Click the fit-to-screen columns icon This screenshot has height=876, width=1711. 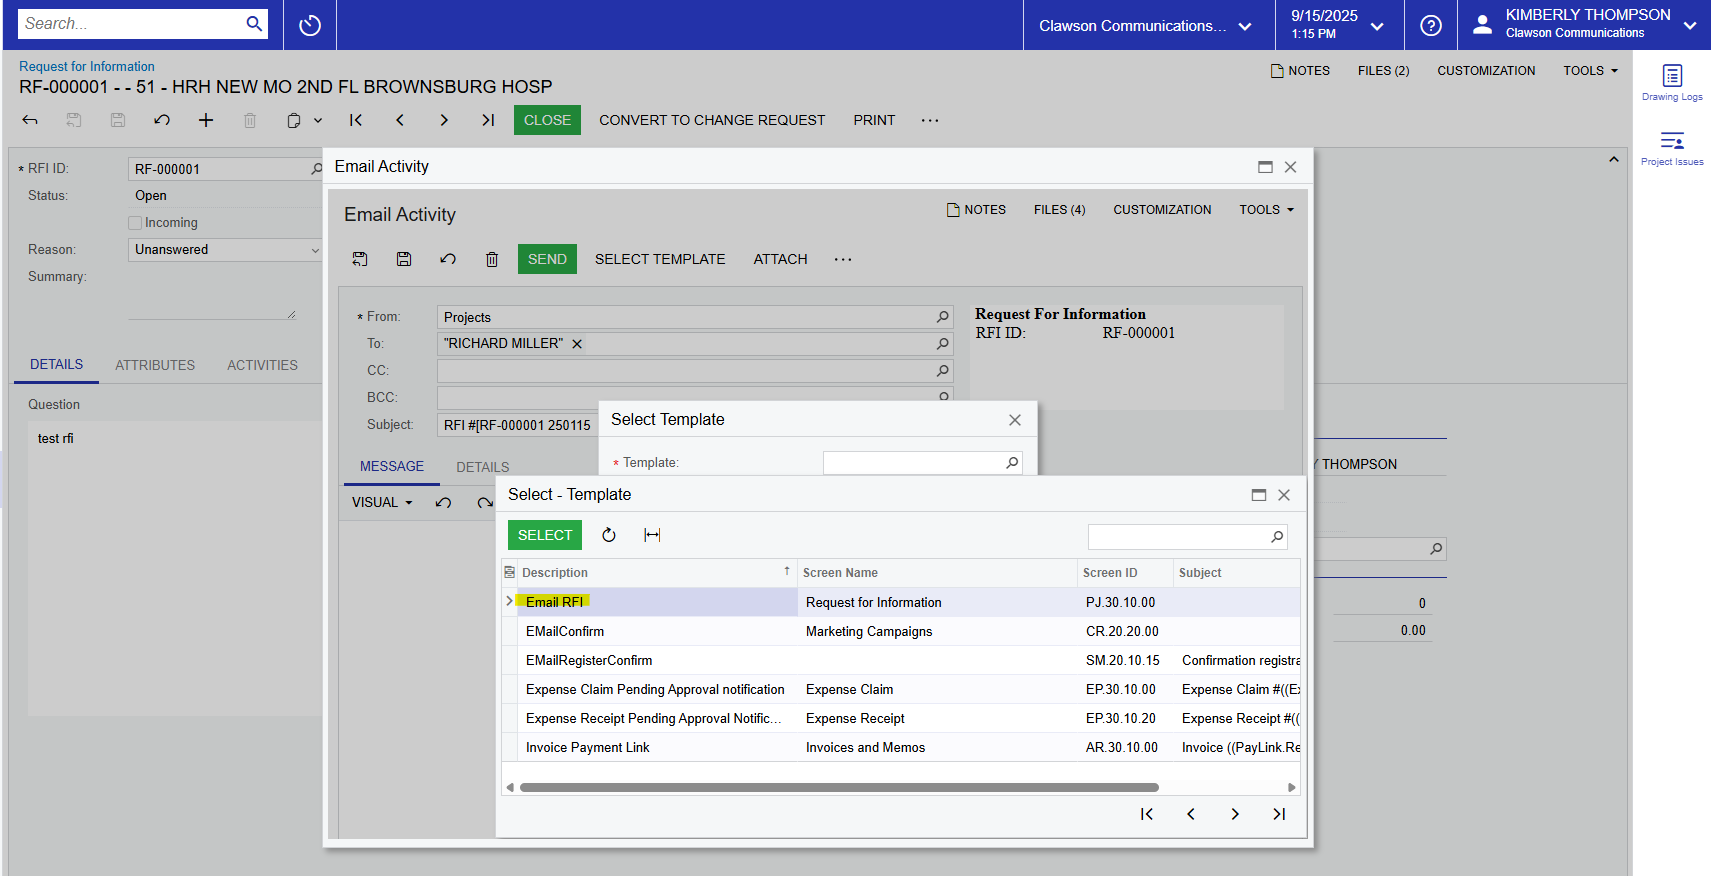(652, 535)
